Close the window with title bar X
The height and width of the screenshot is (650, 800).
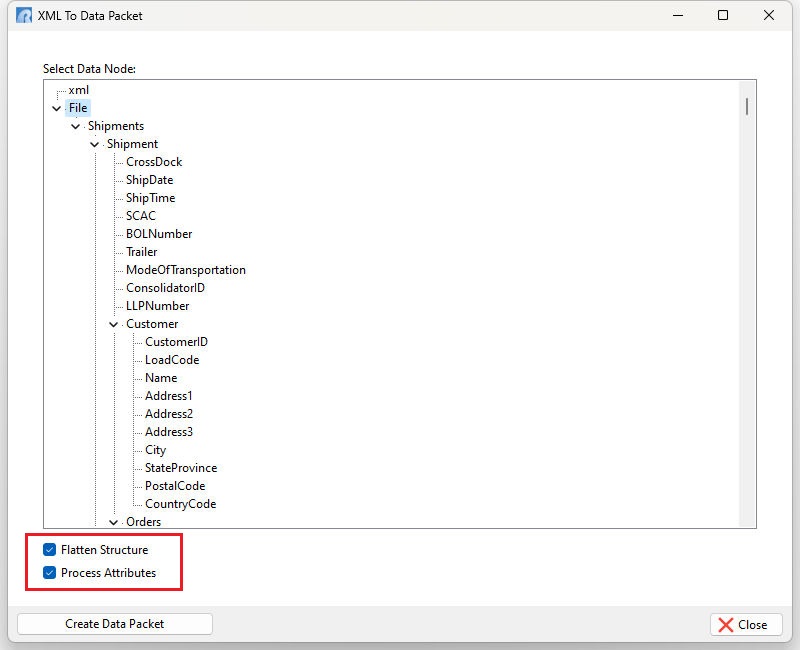pyautogui.click(x=769, y=15)
